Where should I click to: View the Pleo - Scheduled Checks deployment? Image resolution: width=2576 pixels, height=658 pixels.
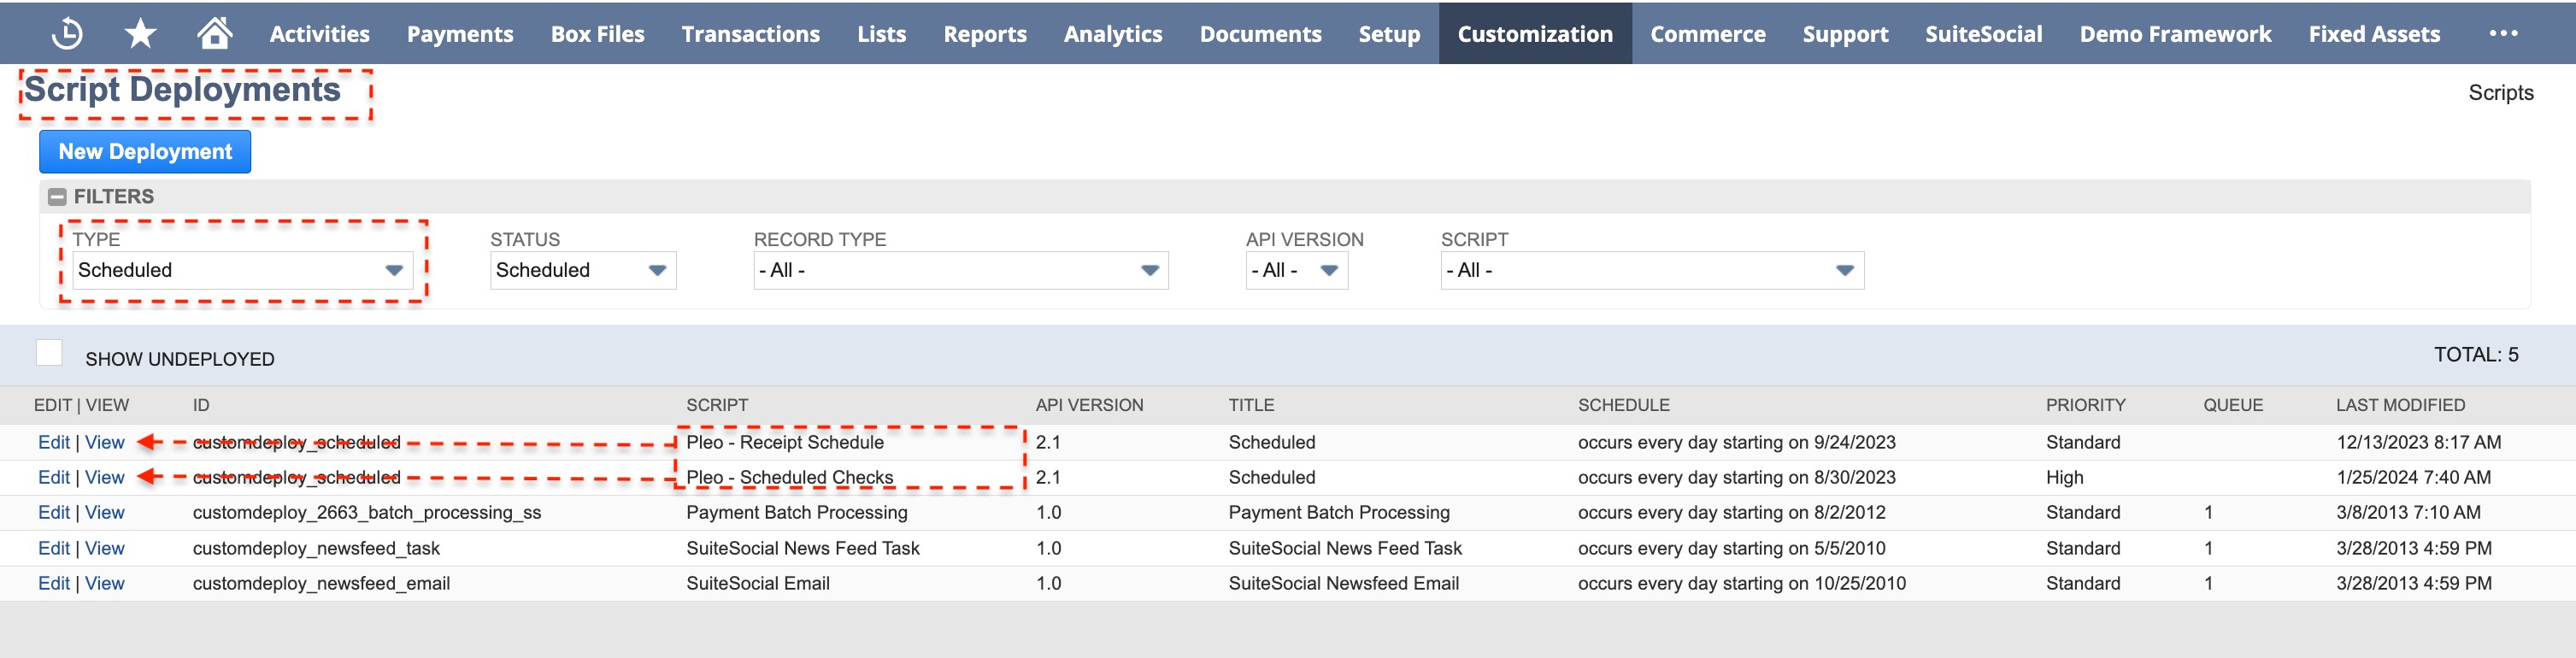coord(105,477)
